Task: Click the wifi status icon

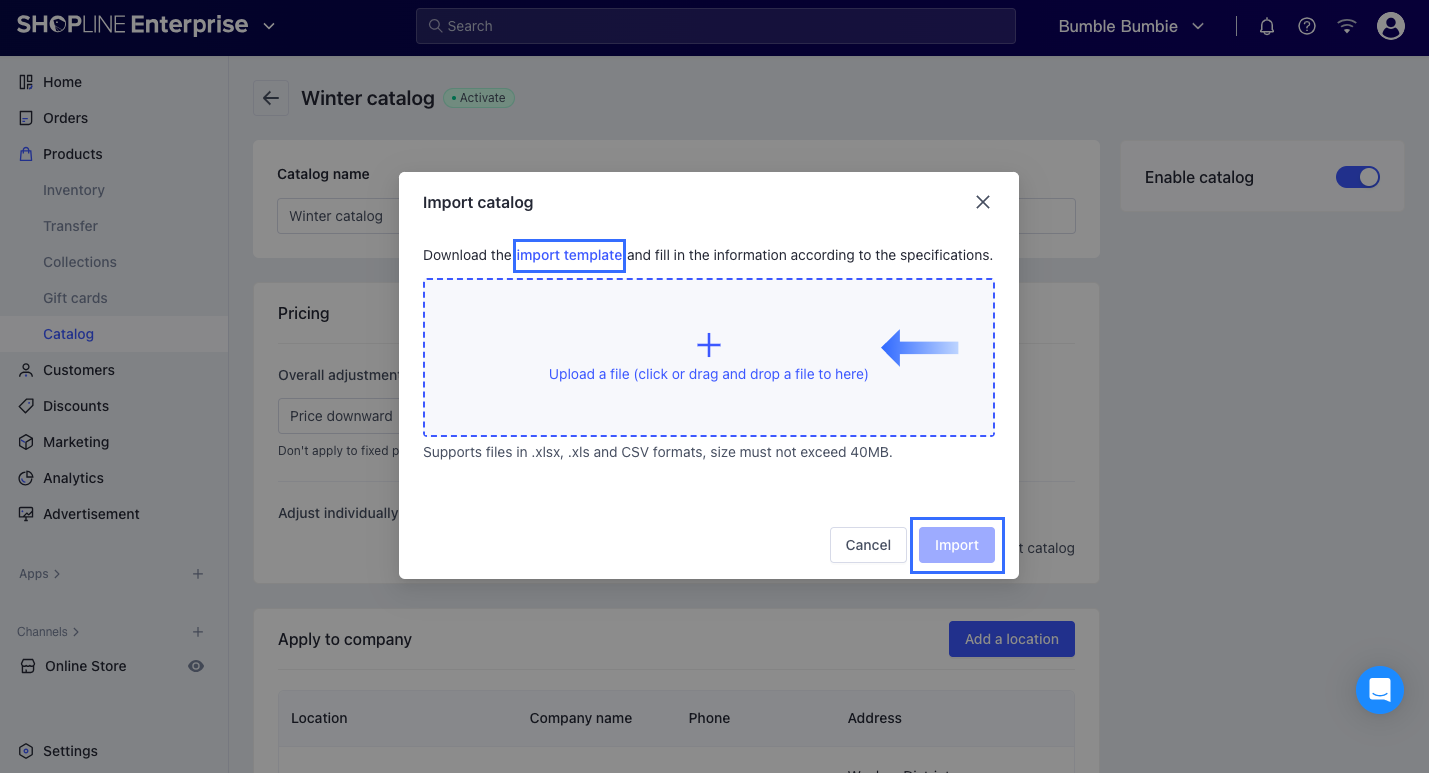Action: [1347, 27]
